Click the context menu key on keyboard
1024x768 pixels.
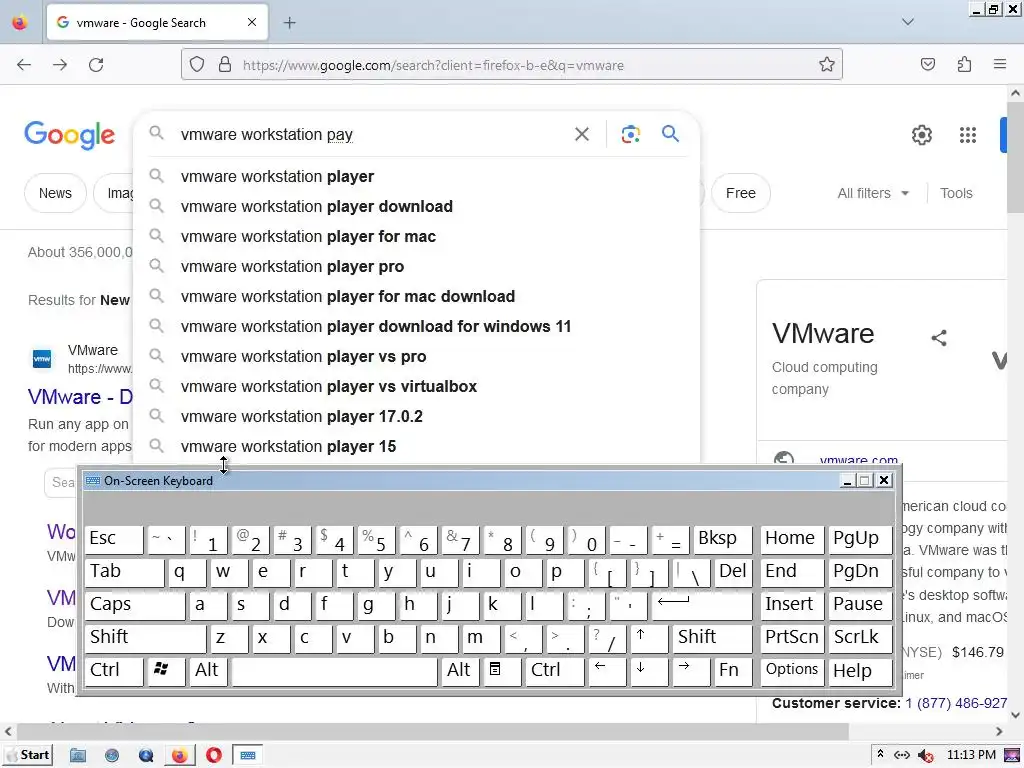tap(502, 671)
